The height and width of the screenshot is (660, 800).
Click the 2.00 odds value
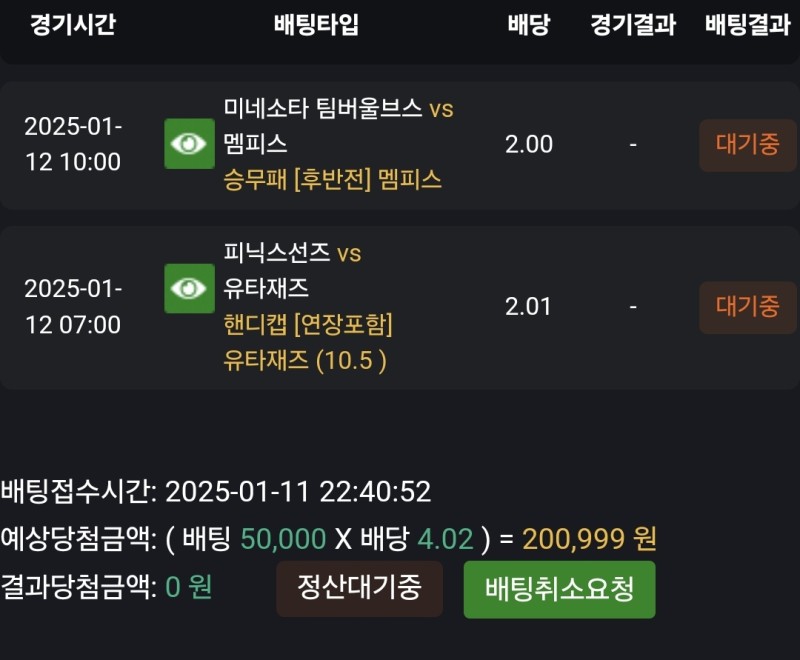tap(528, 144)
